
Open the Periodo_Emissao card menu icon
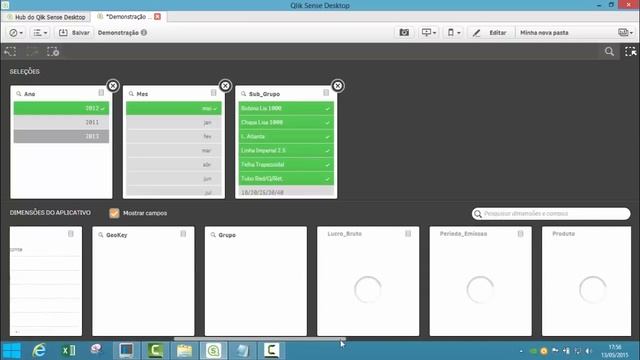pos(520,234)
